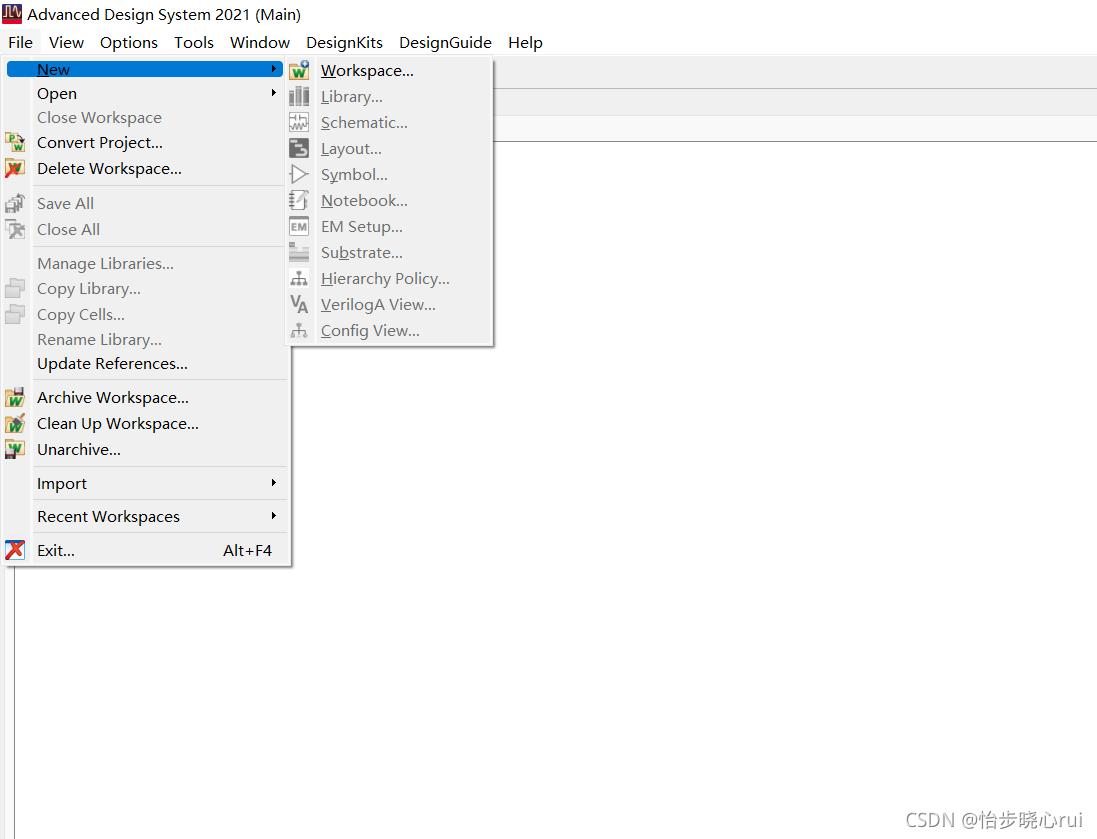Click the Symbol triangle icon
The image size is (1097, 839).
(x=299, y=174)
